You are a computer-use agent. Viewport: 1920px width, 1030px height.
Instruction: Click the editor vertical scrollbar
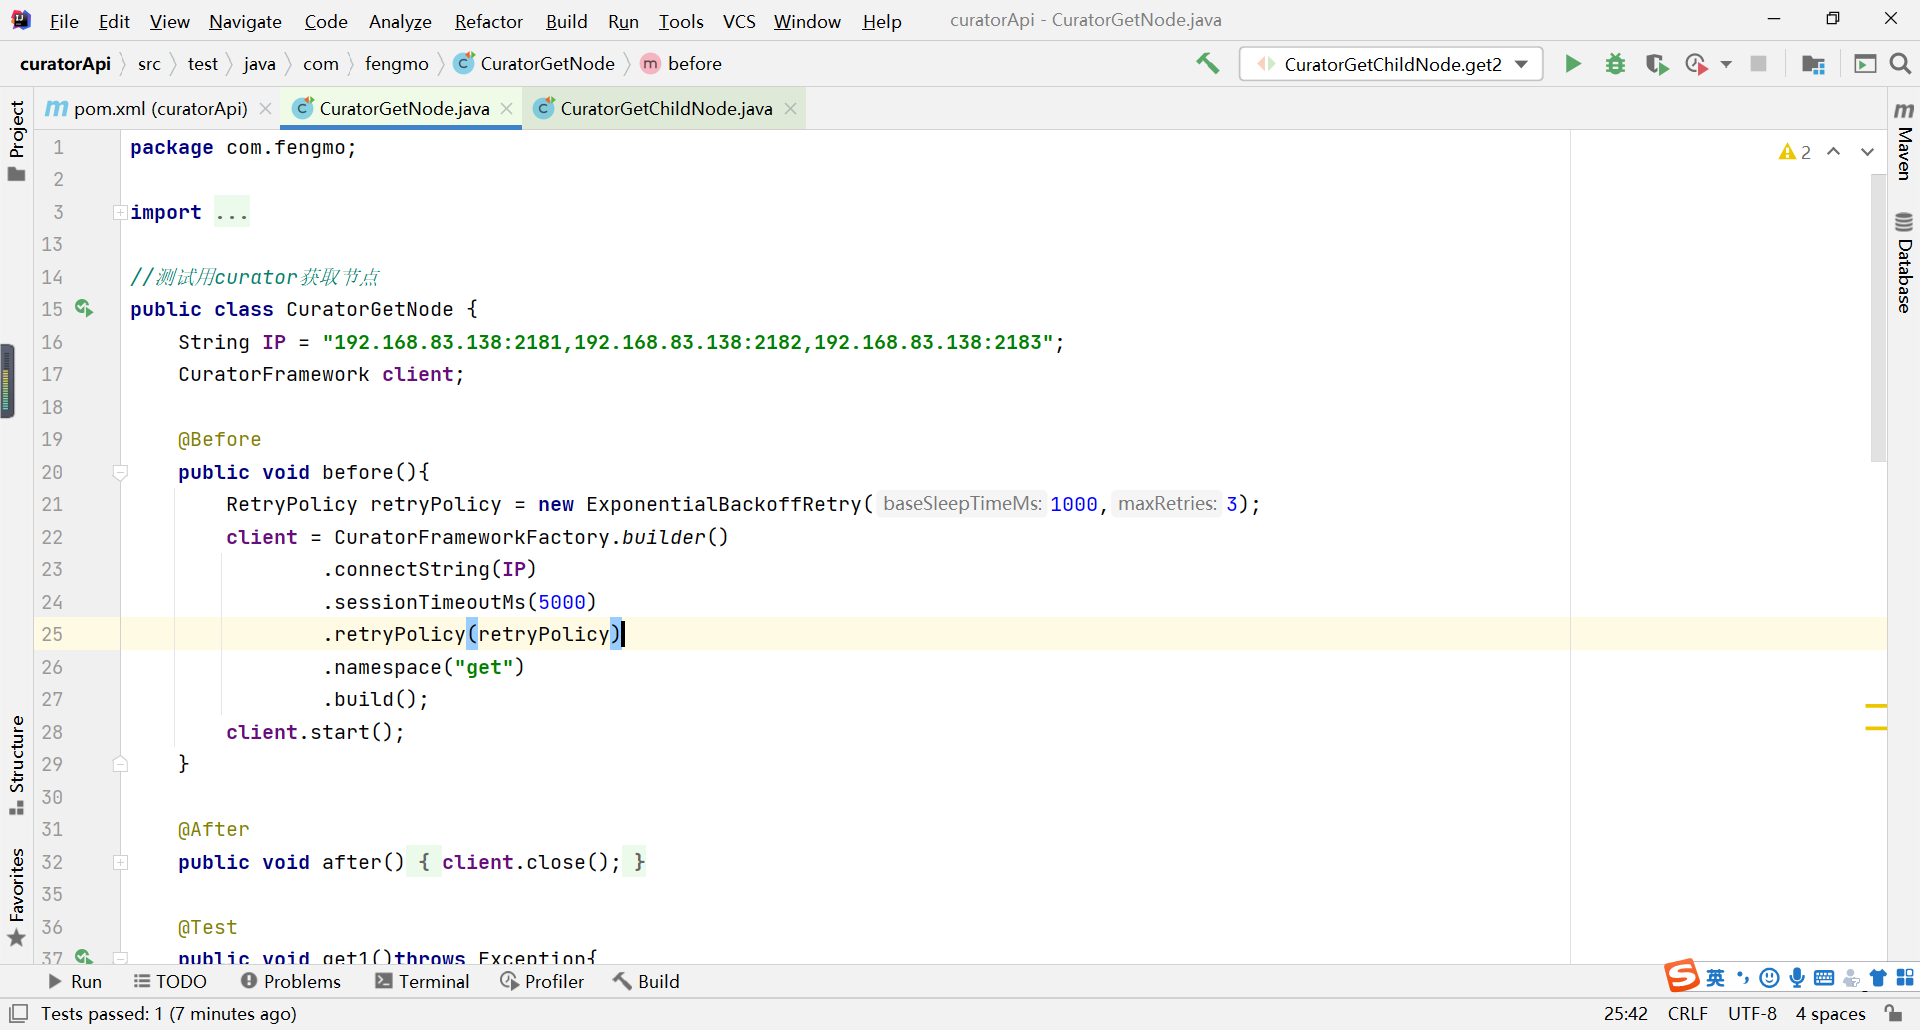point(1878,318)
